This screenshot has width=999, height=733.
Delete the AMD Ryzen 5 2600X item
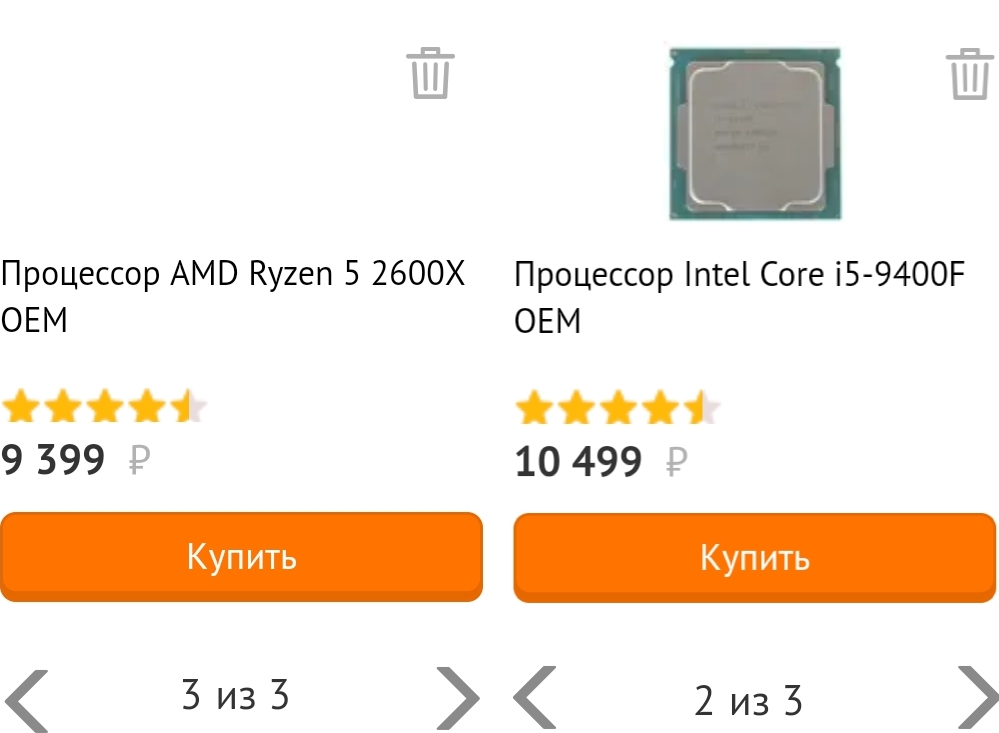click(430, 72)
